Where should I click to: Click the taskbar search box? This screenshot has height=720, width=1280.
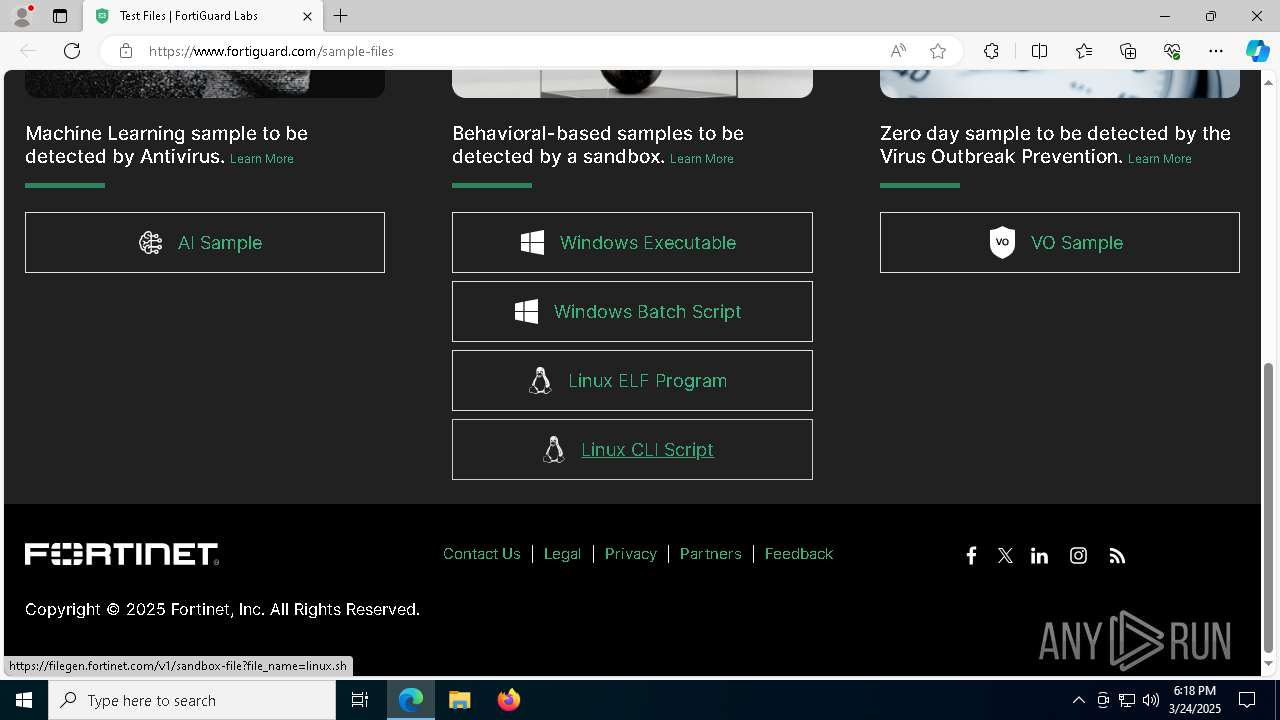click(192, 700)
